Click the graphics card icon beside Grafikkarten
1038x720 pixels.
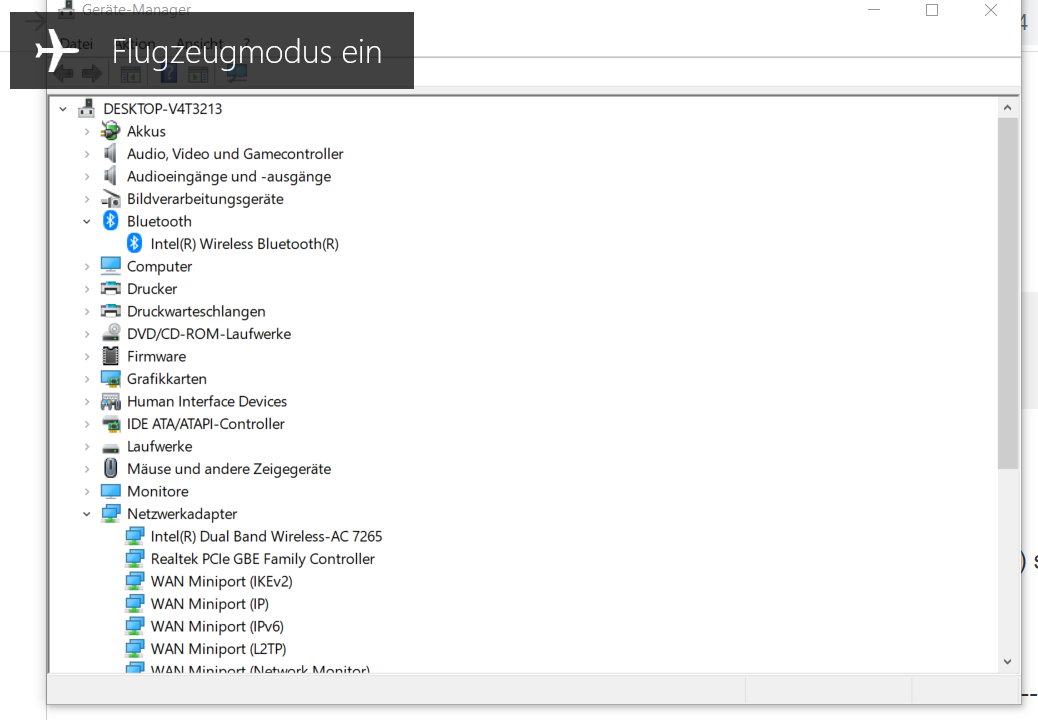tap(110, 378)
